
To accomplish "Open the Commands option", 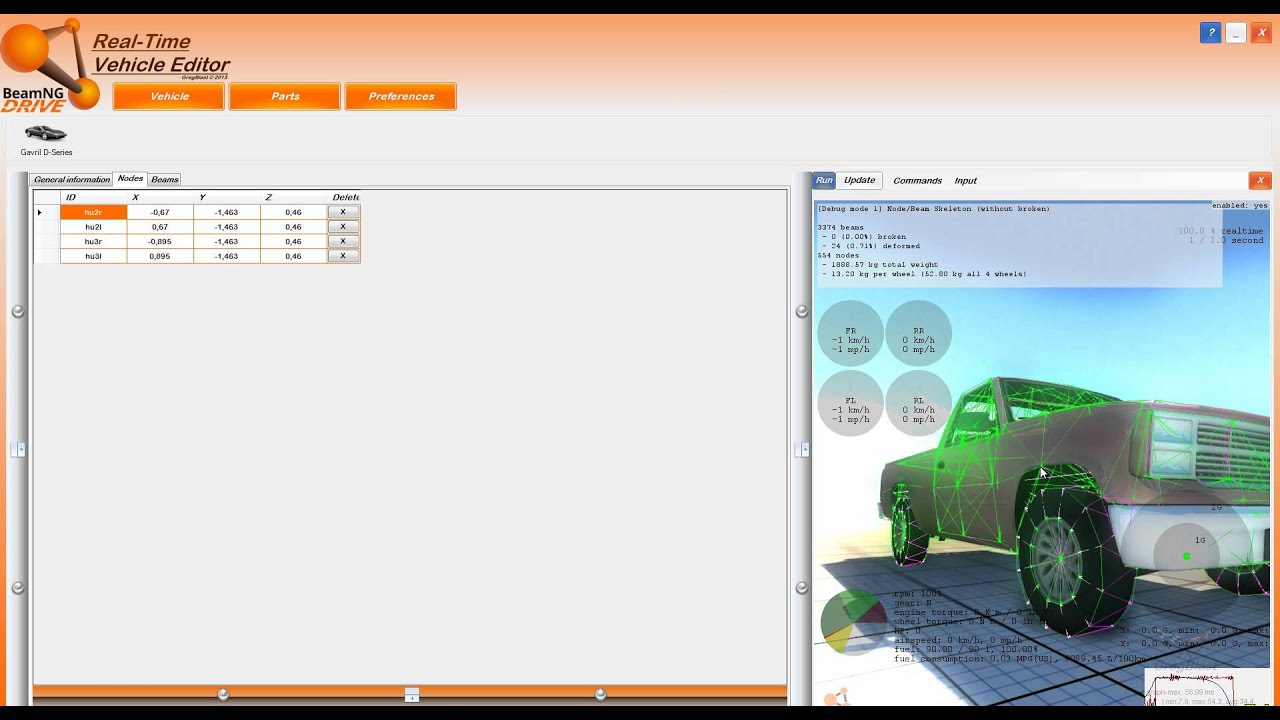I will [917, 181].
